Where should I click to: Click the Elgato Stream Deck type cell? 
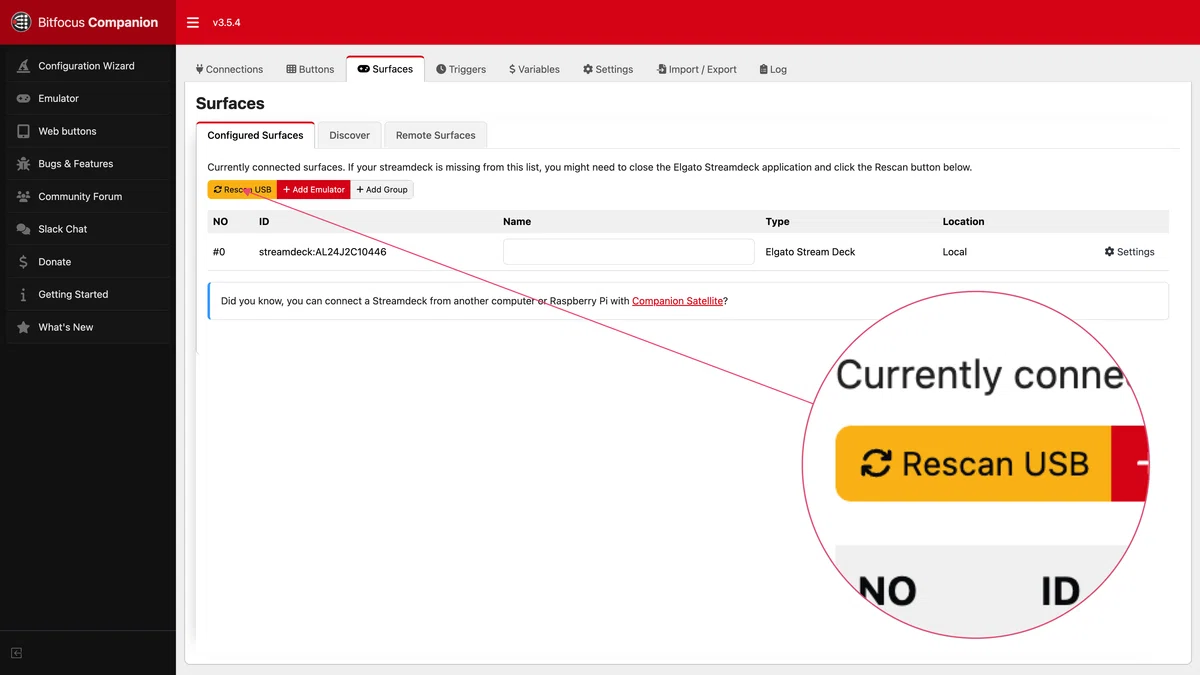point(810,252)
